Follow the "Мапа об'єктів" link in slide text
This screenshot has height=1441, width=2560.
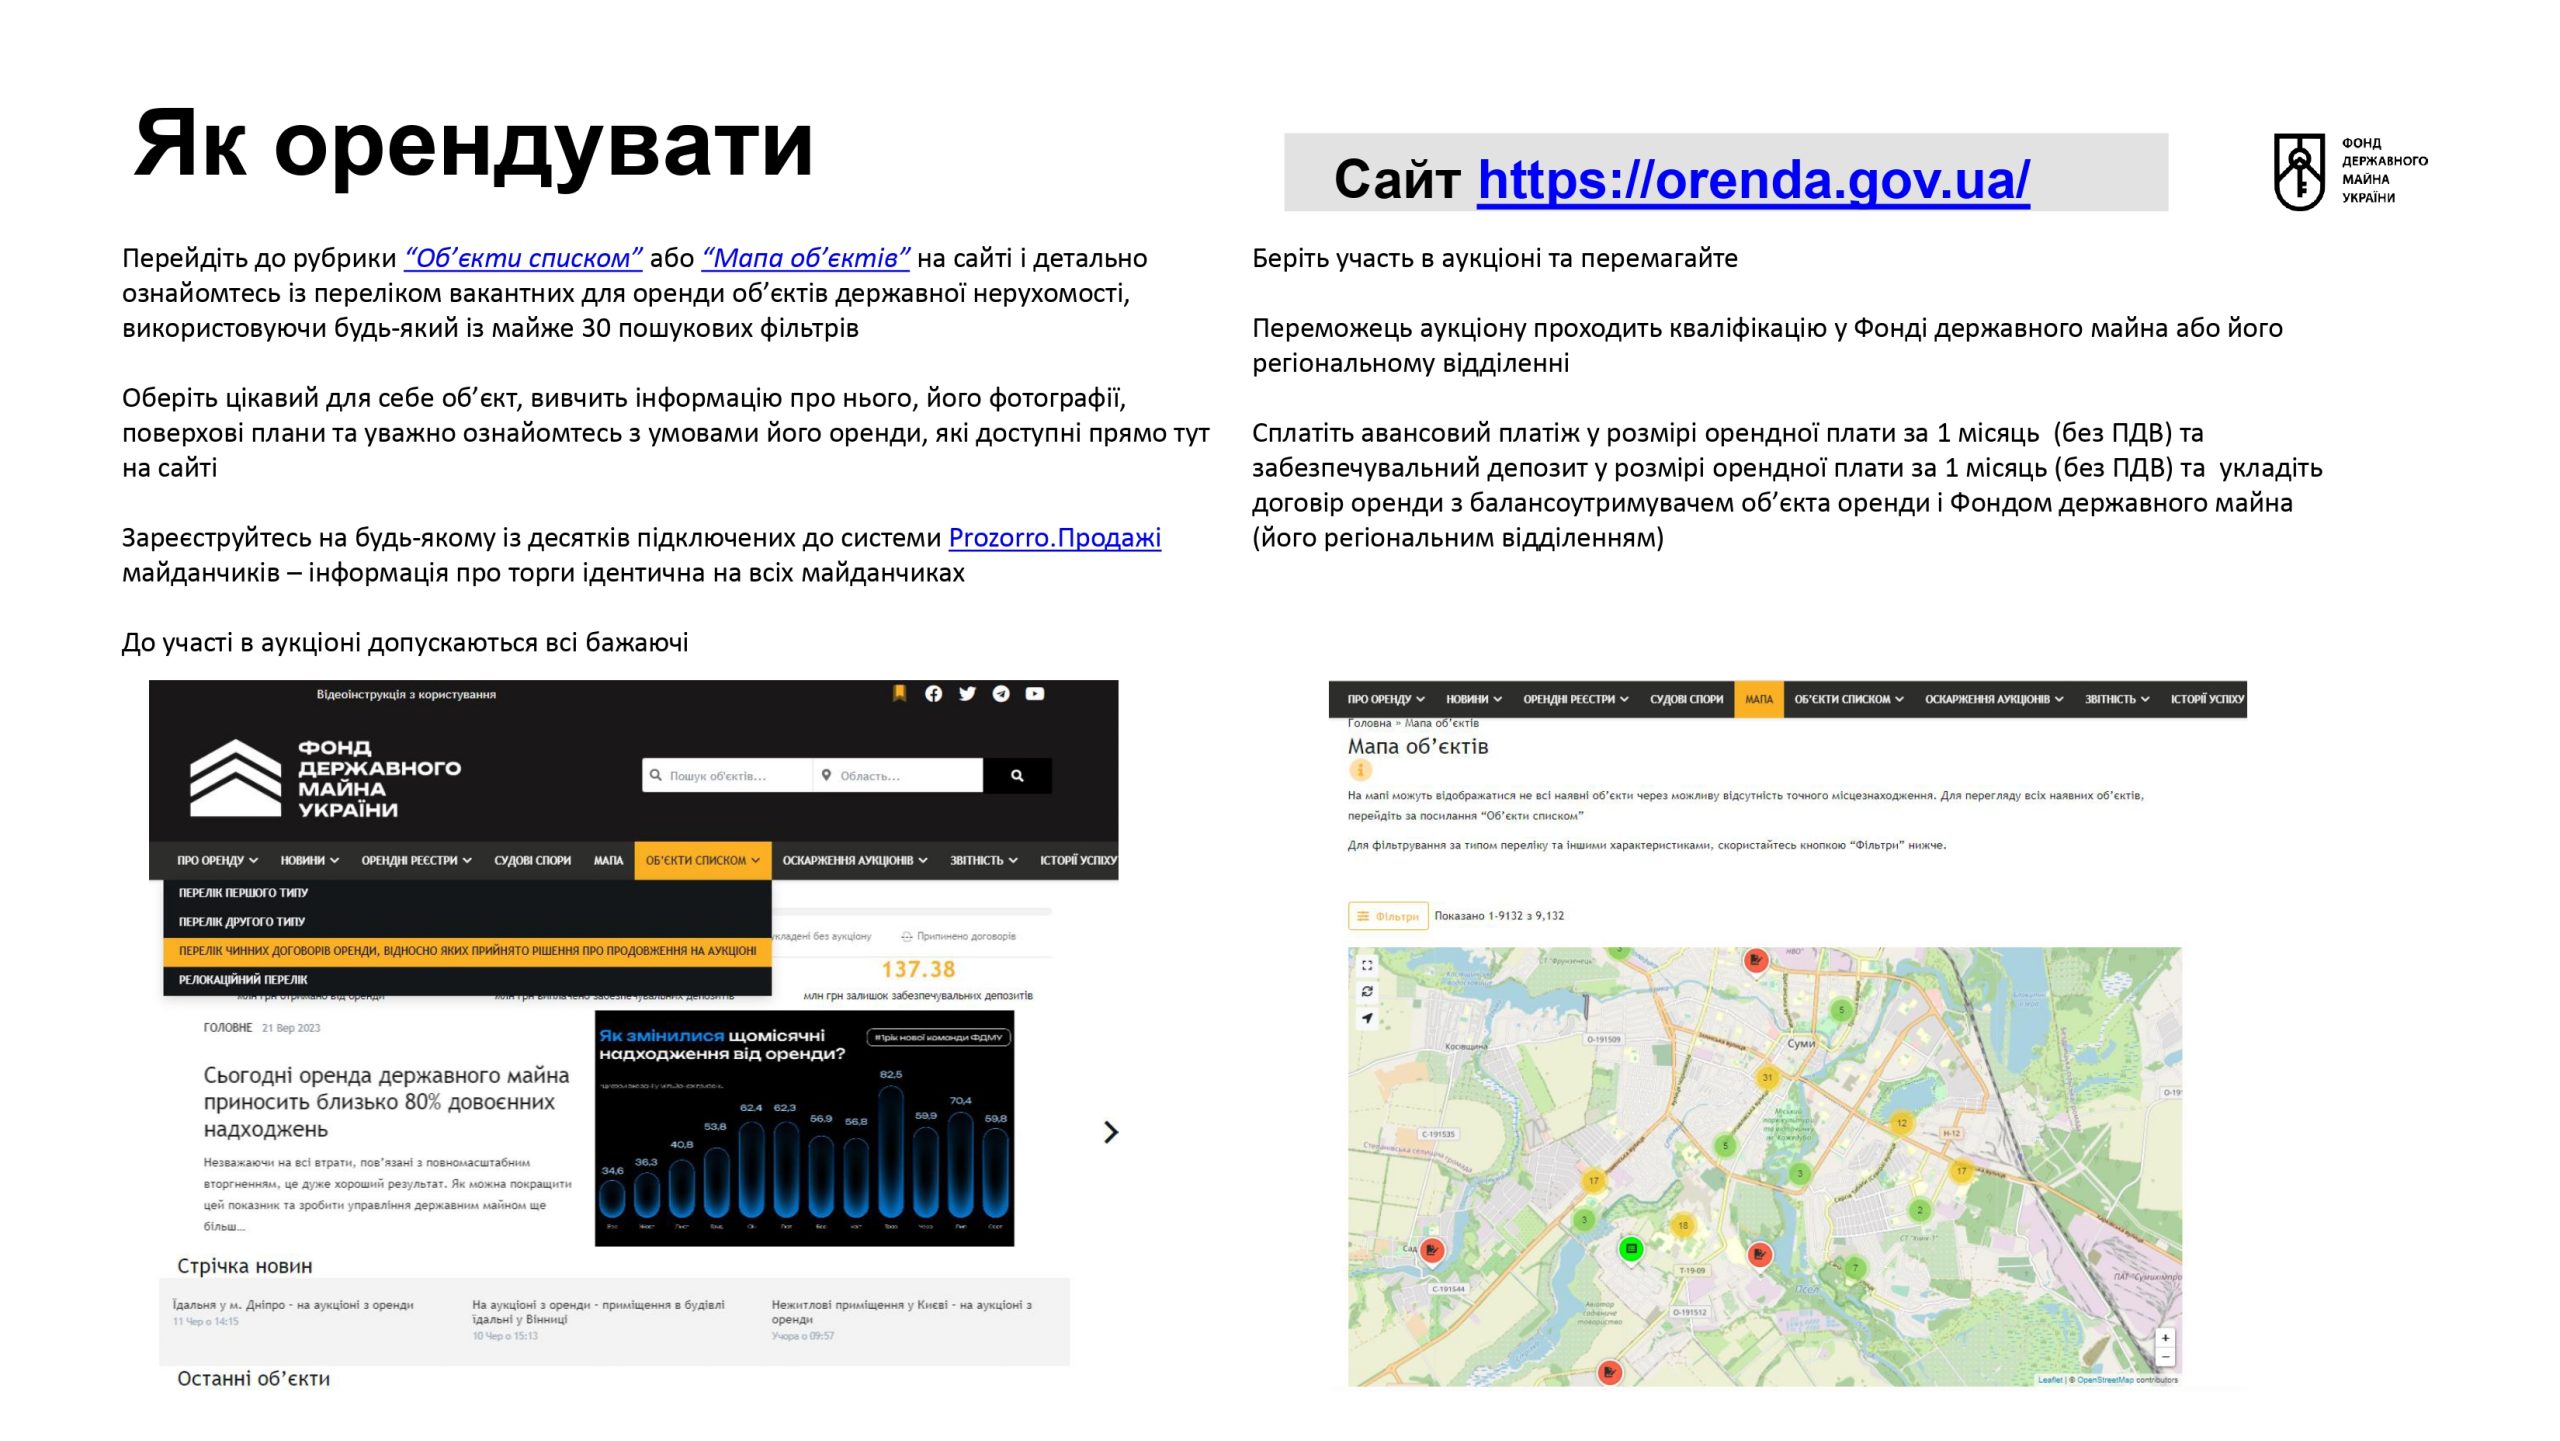[x=806, y=258]
